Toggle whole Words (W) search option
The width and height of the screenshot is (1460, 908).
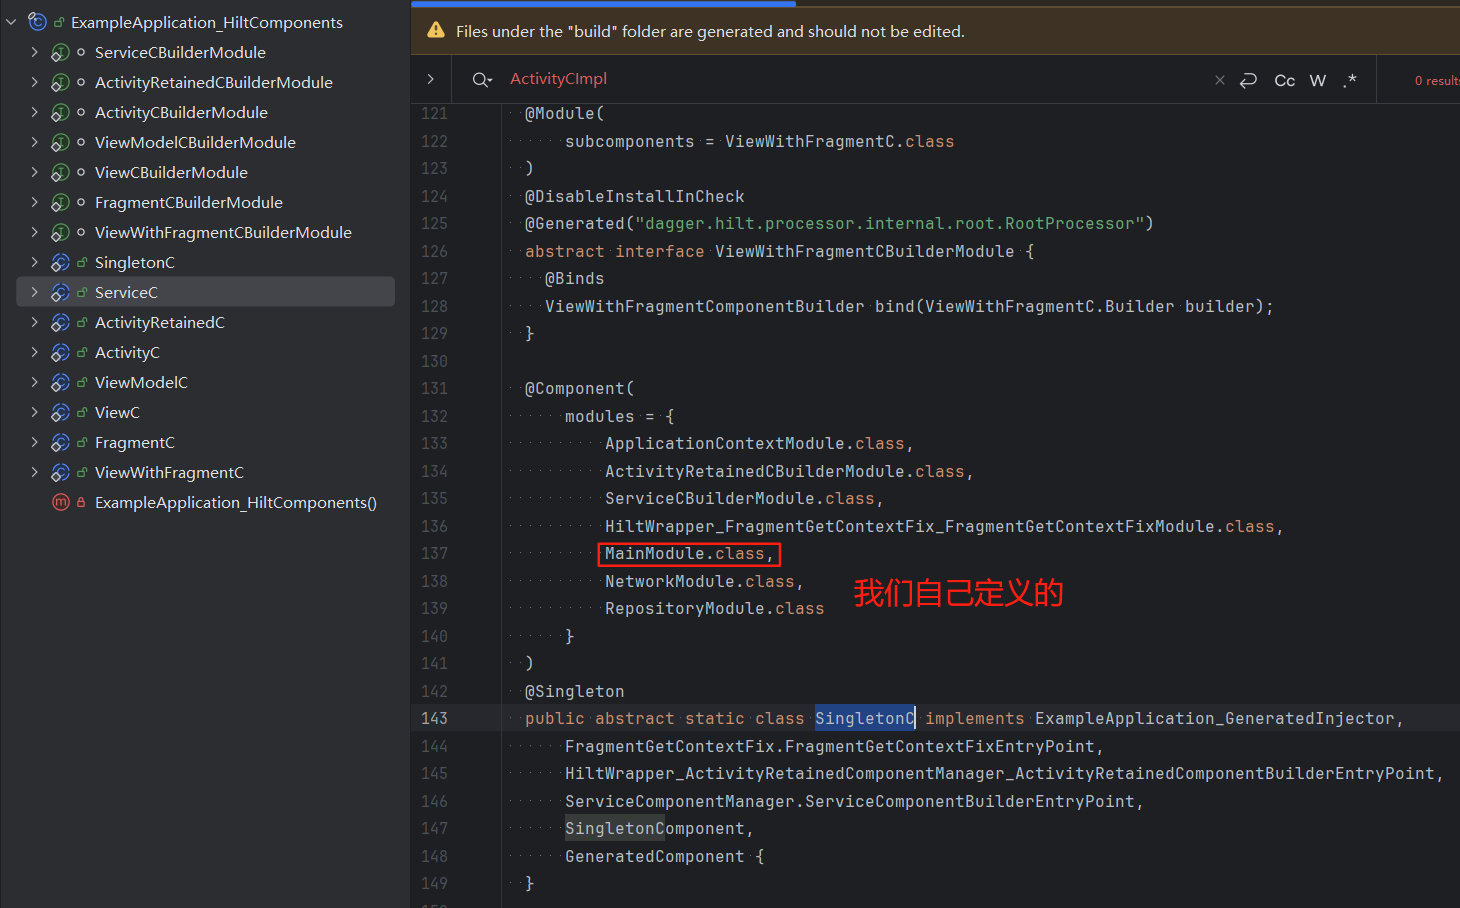1318,80
